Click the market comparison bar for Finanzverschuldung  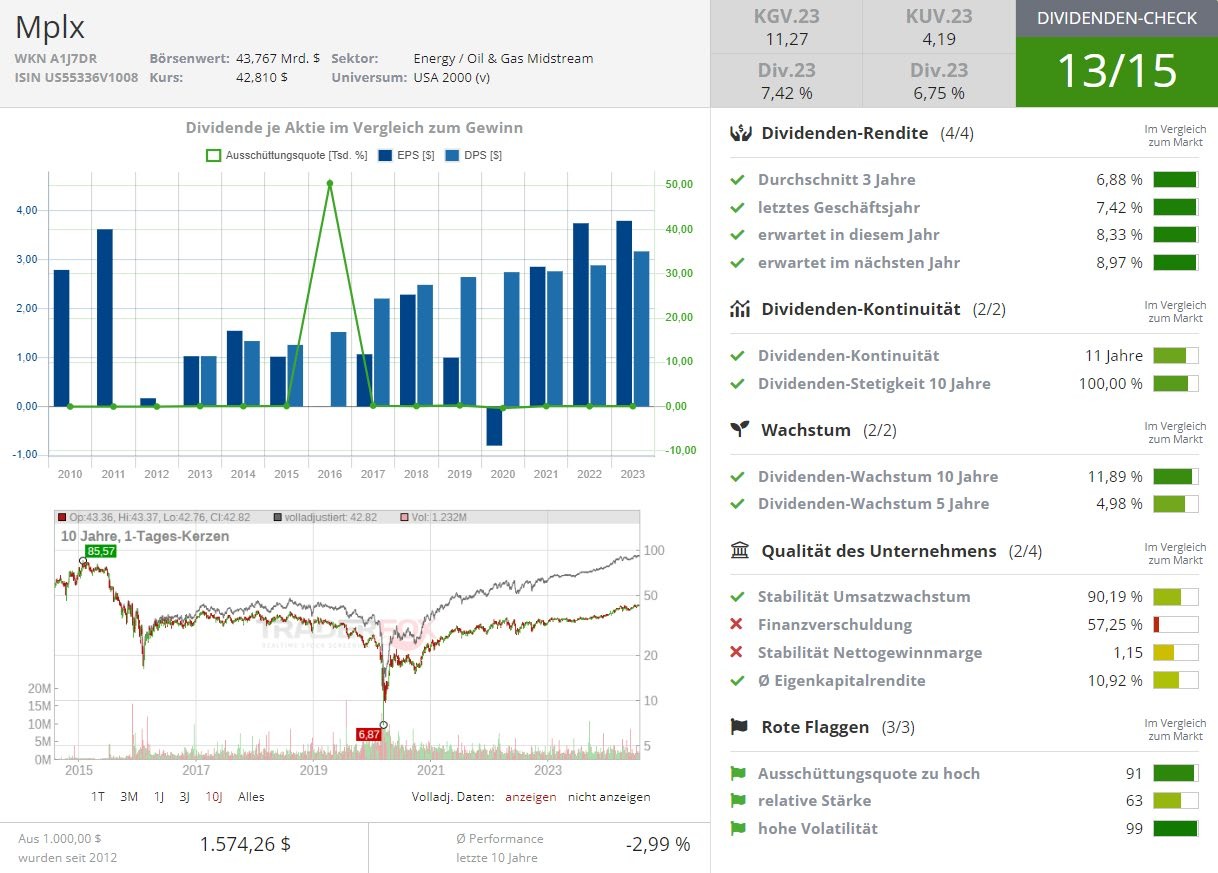pos(1175,625)
